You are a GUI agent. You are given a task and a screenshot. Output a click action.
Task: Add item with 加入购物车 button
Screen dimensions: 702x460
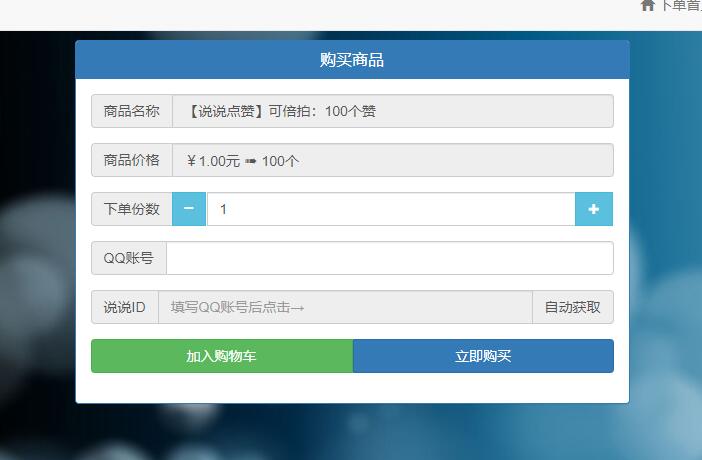coord(222,356)
